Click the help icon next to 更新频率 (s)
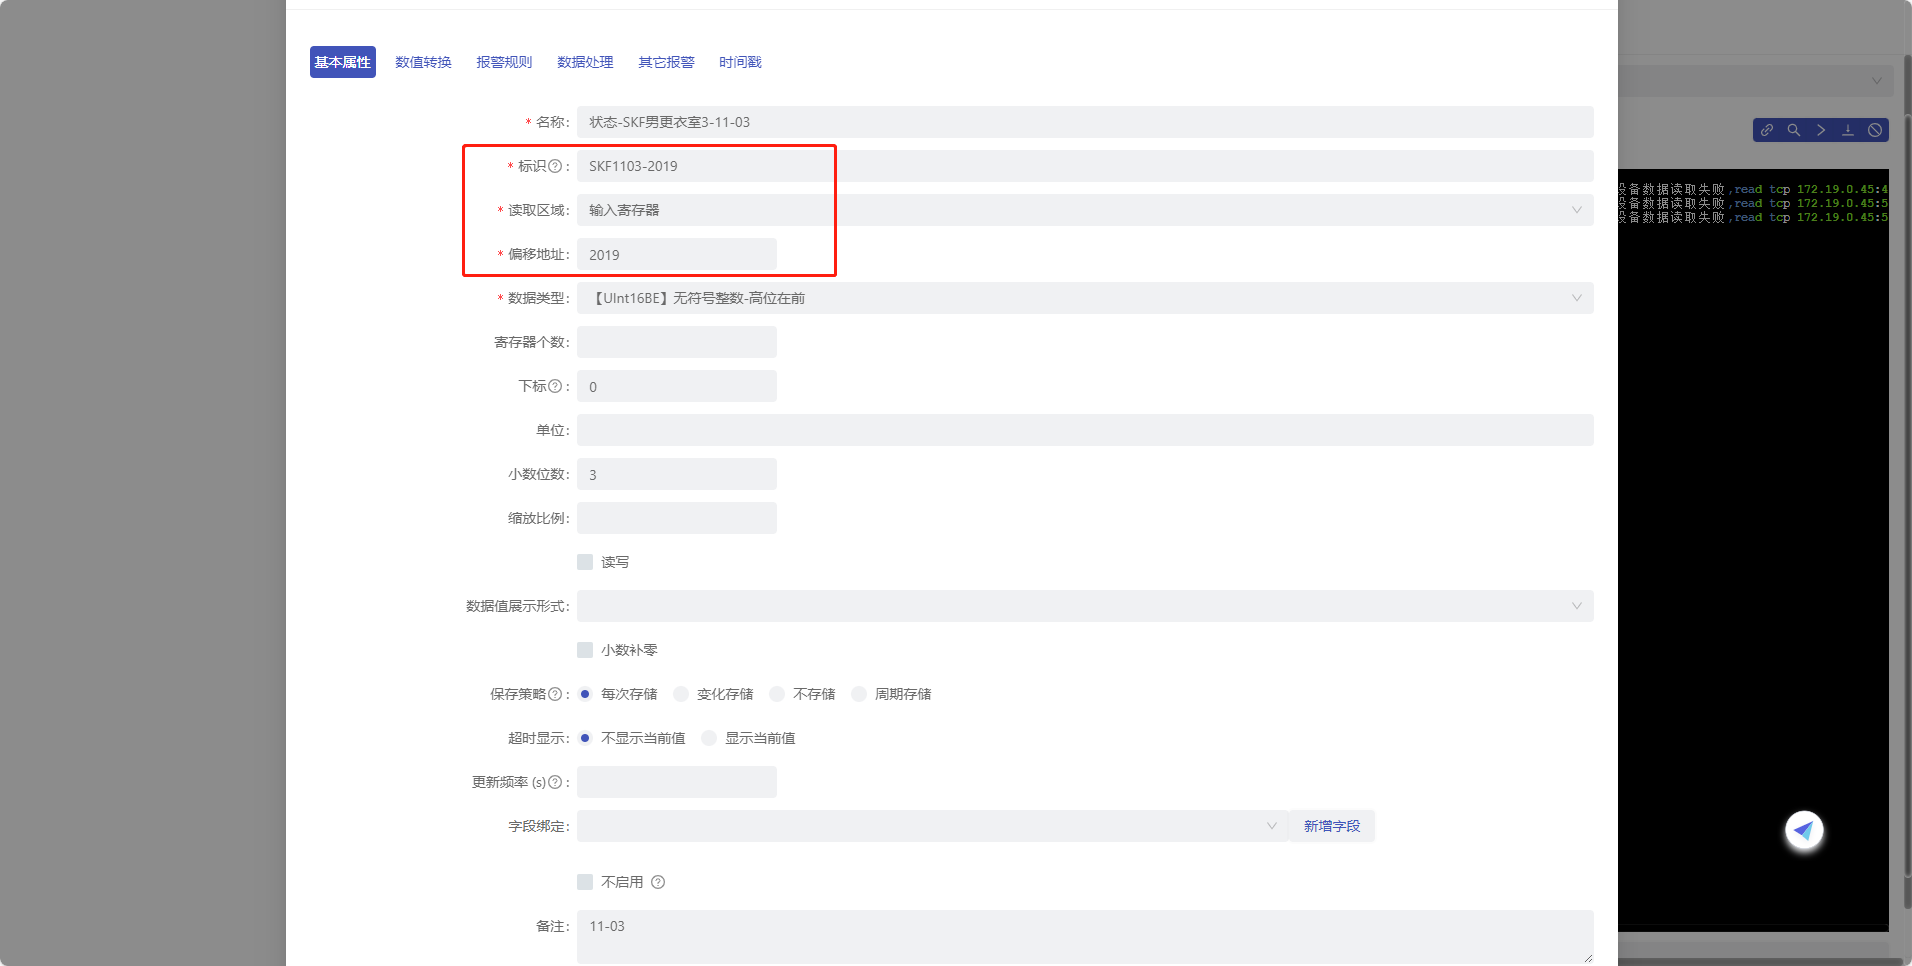The width and height of the screenshot is (1912, 966). coord(555,782)
